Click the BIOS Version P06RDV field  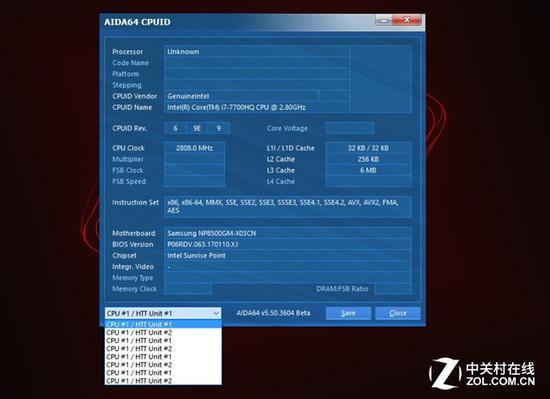[x=288, y=244]
